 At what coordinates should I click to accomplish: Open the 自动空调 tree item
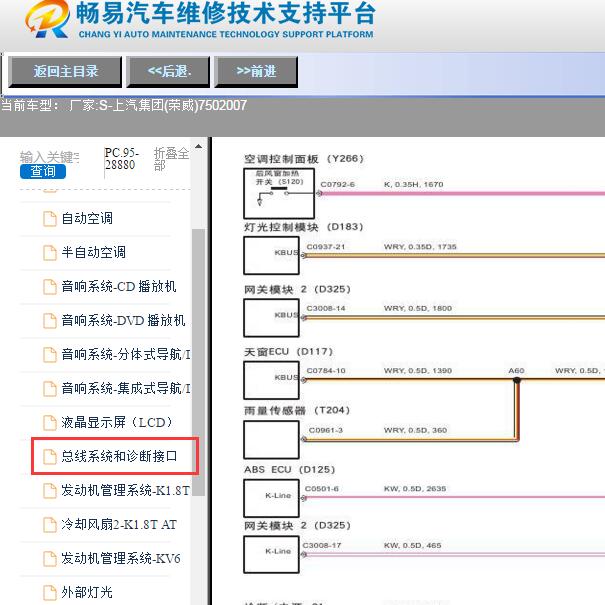87,218
